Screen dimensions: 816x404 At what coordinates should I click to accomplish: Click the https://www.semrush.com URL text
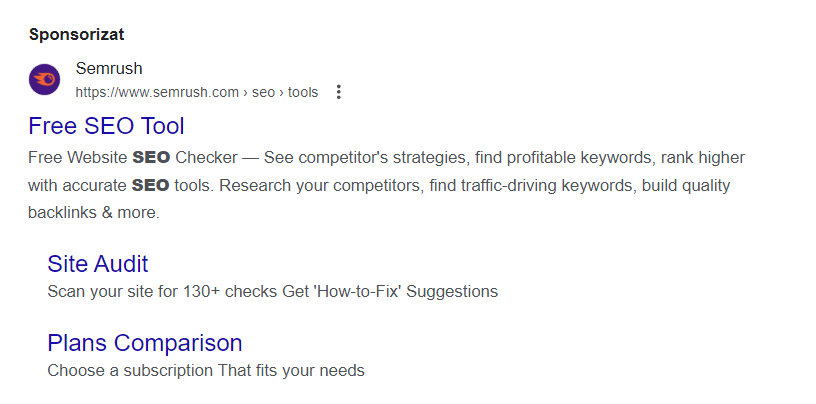[x=157, y=92]
